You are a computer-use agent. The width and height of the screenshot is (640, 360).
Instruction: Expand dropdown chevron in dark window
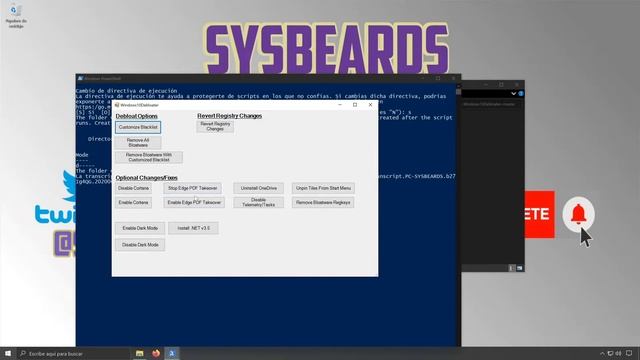pos(513,93)
